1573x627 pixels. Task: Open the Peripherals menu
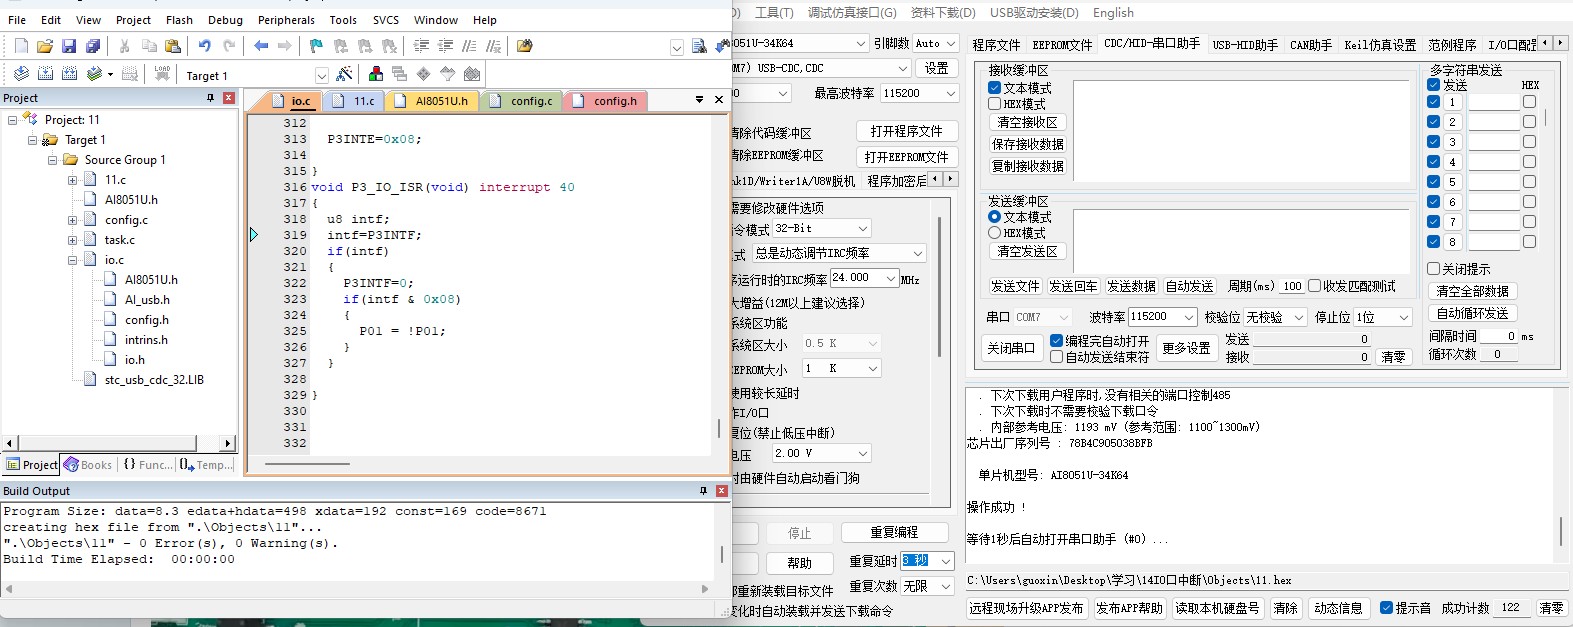click(x=286, y=20)
